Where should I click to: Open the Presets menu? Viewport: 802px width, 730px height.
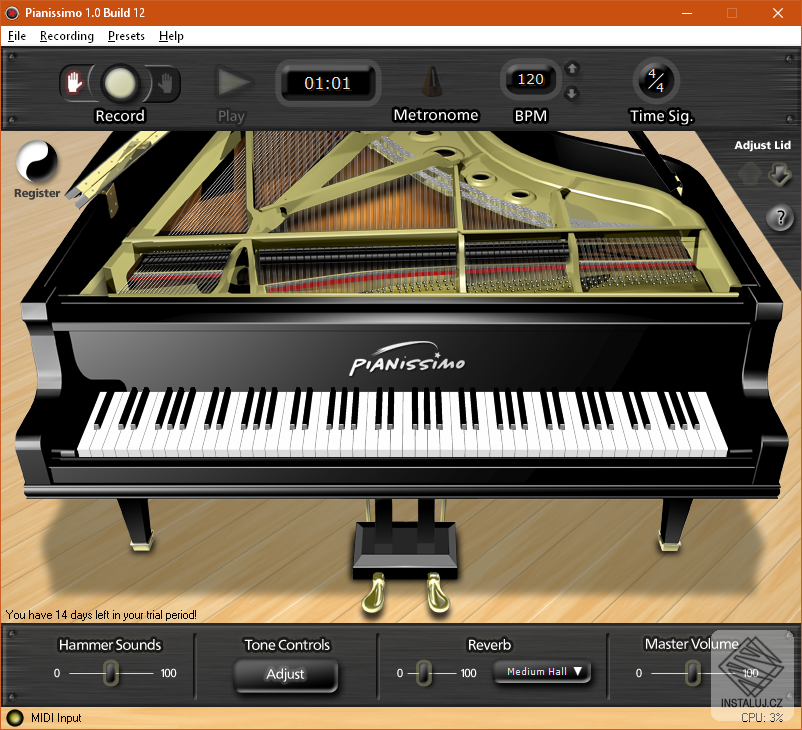tap(125, 35)
